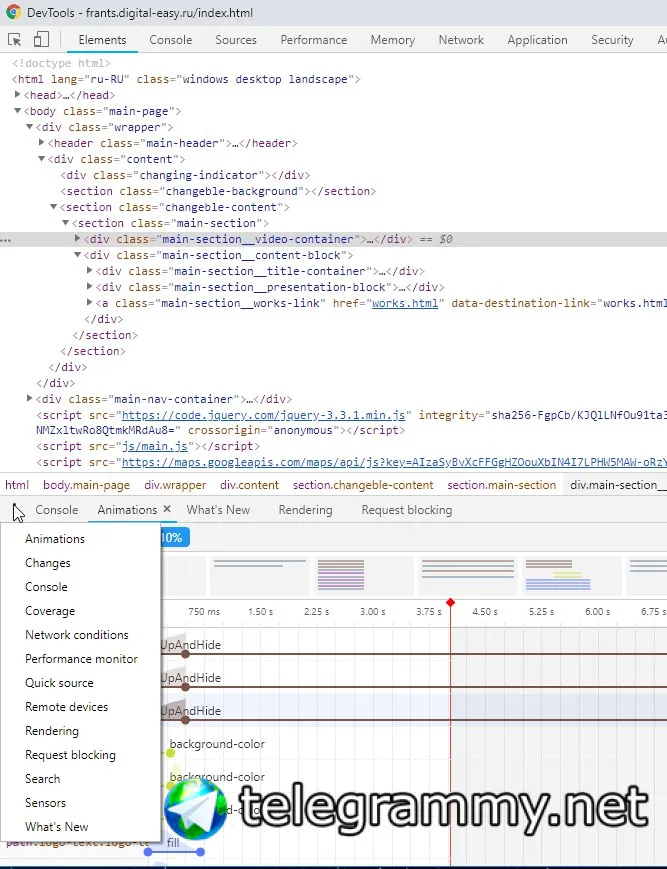Select the blue and yellow animation group thumbnail

[x=570, y=575]
